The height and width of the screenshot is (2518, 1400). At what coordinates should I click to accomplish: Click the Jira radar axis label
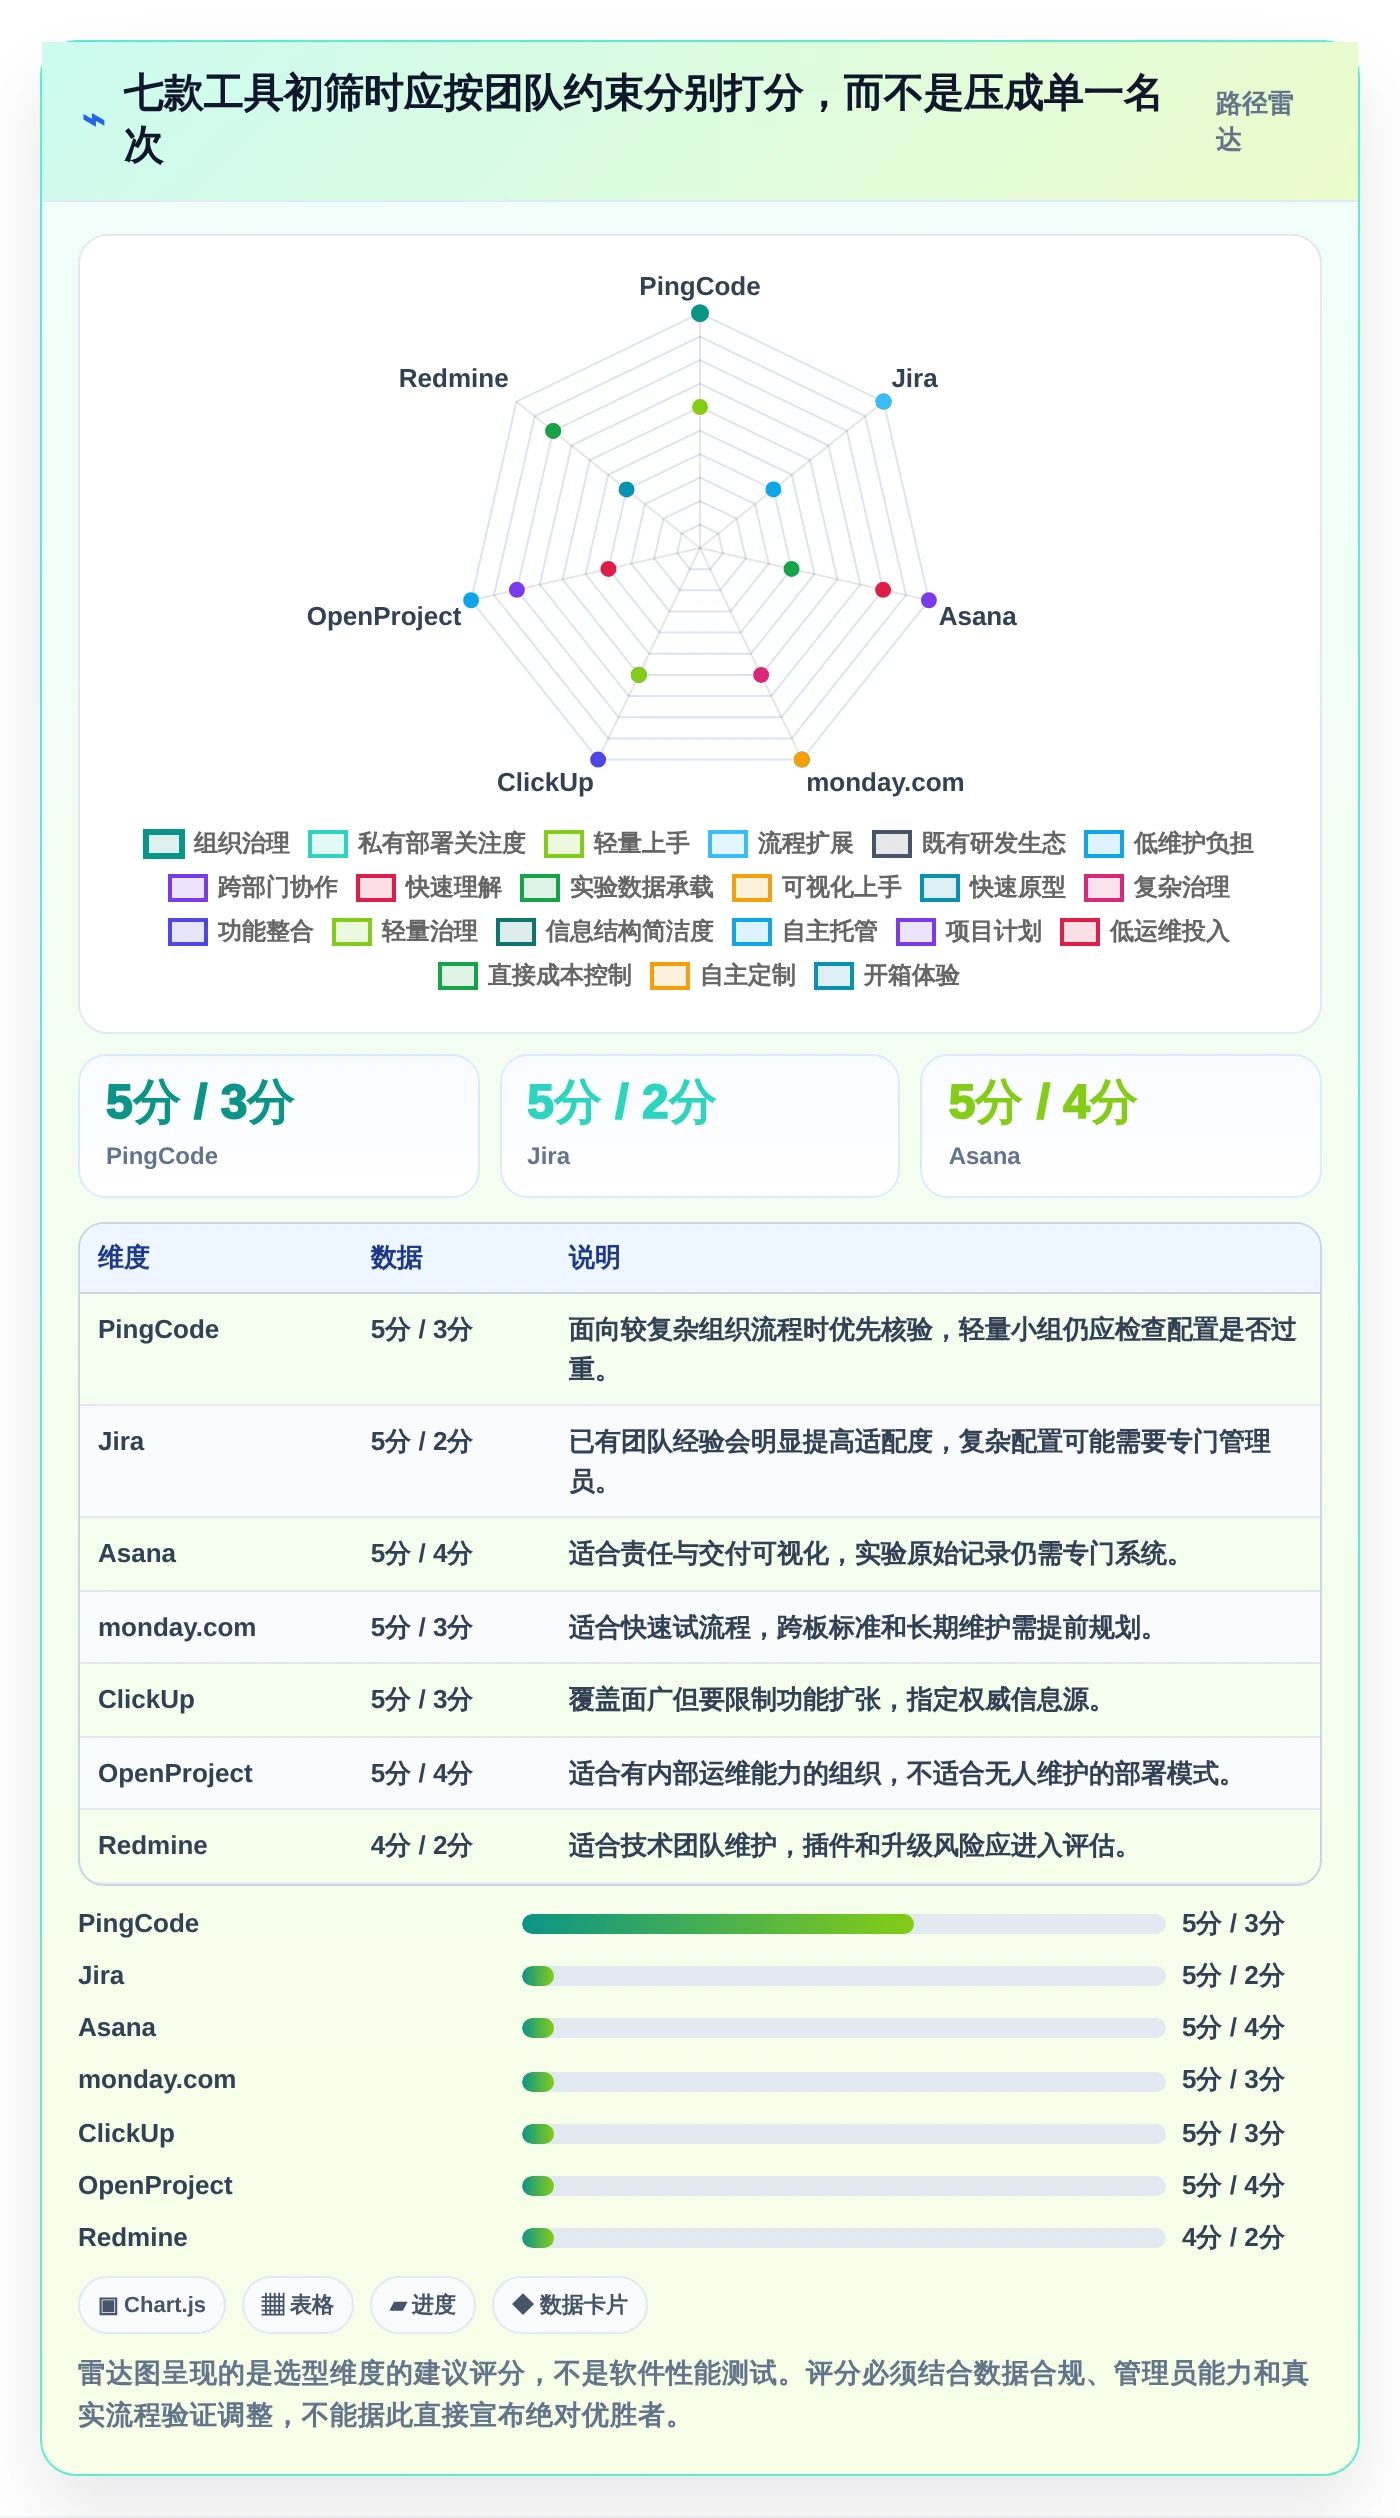click(914, 378)
